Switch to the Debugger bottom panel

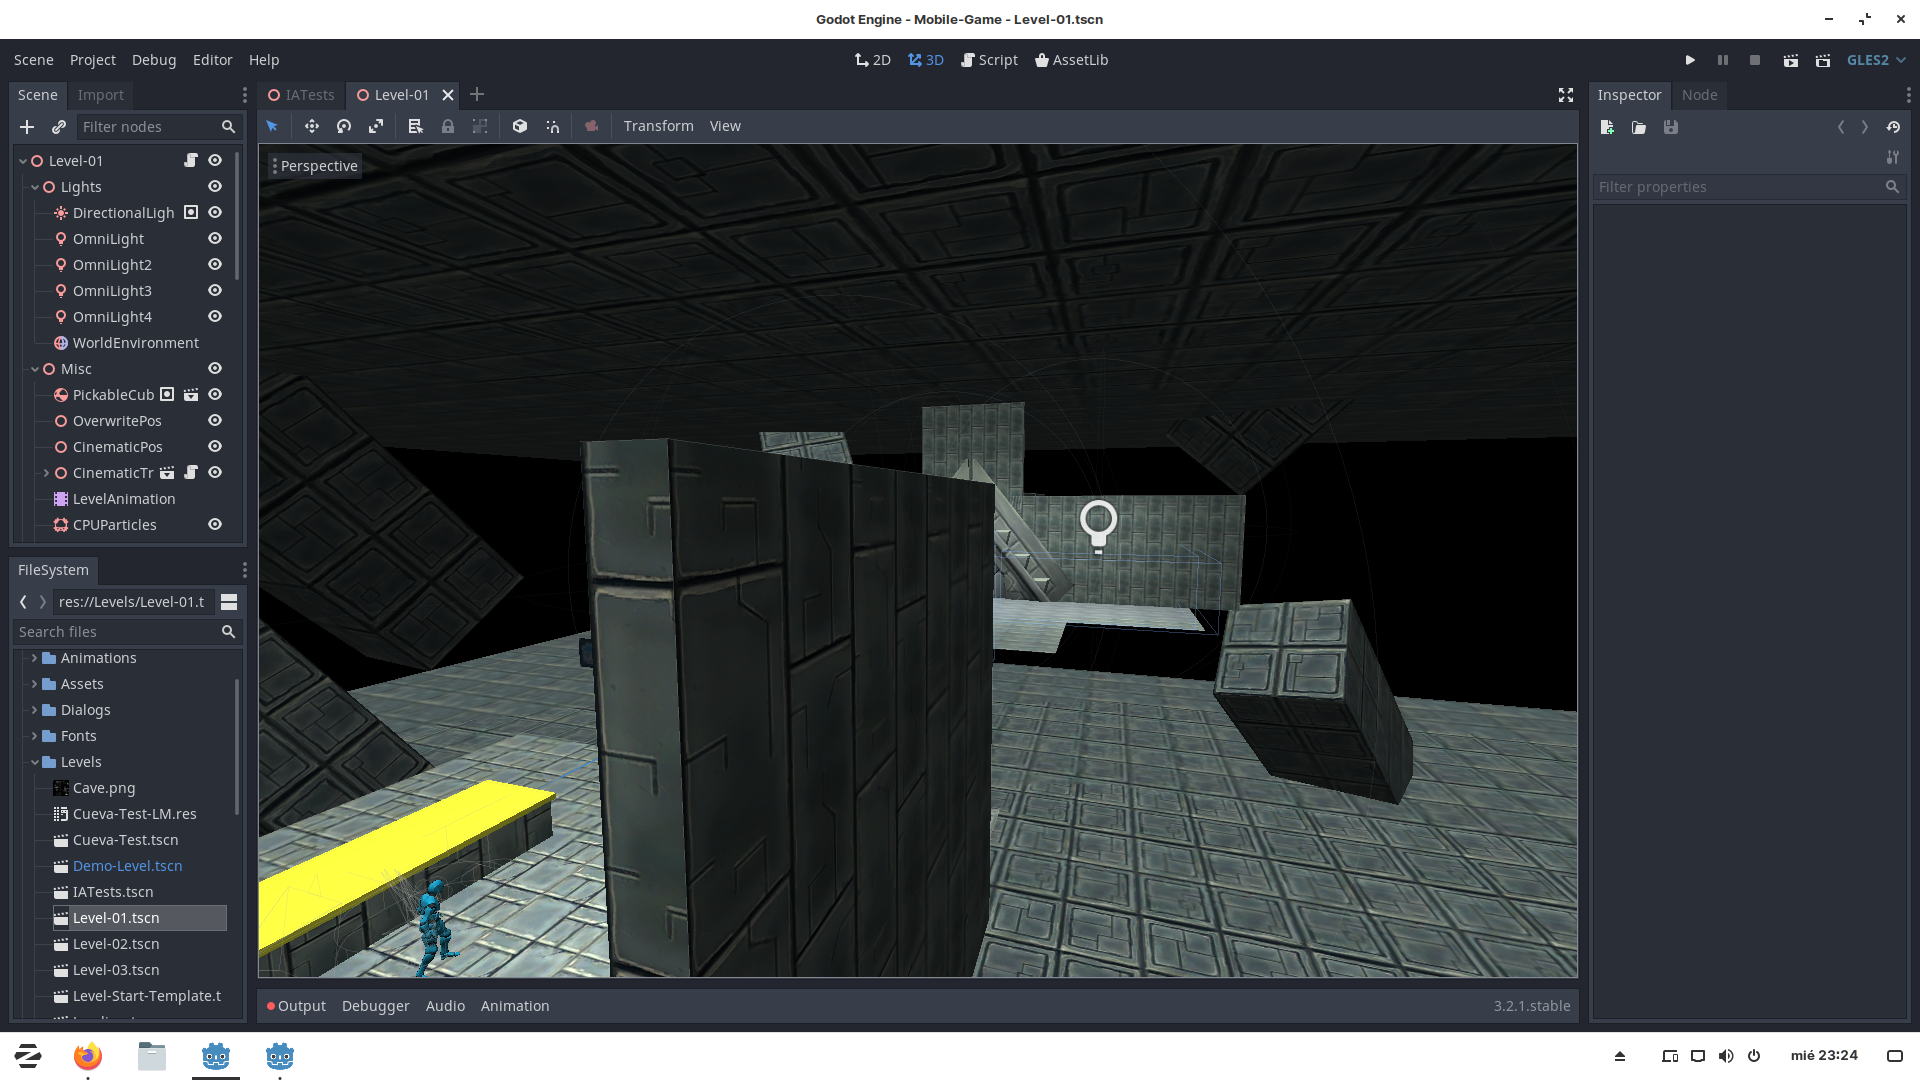375,1006
